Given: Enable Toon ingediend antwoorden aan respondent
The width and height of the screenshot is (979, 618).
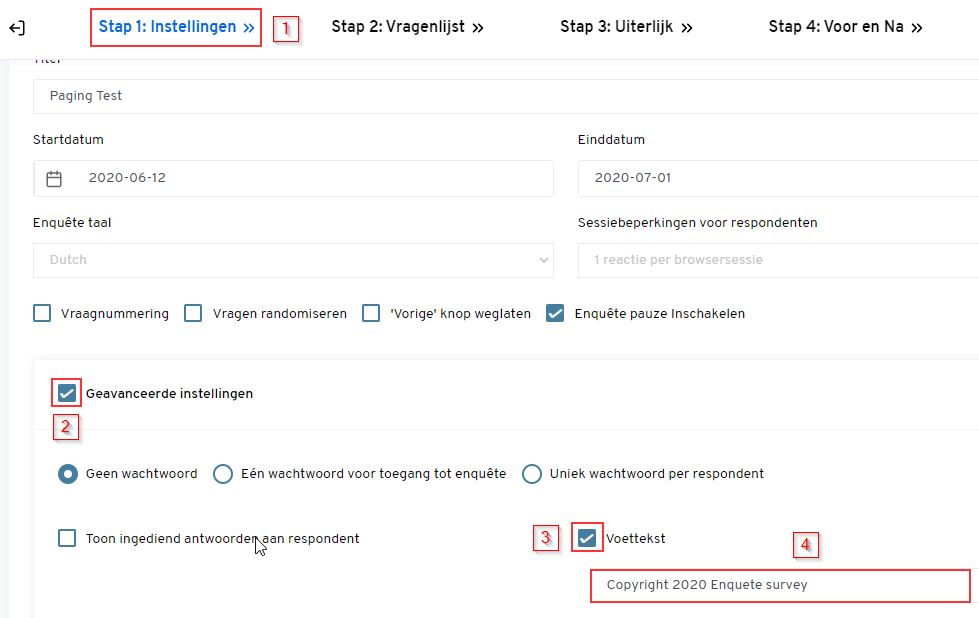Looking at the screenshot, I should [66, 537].
